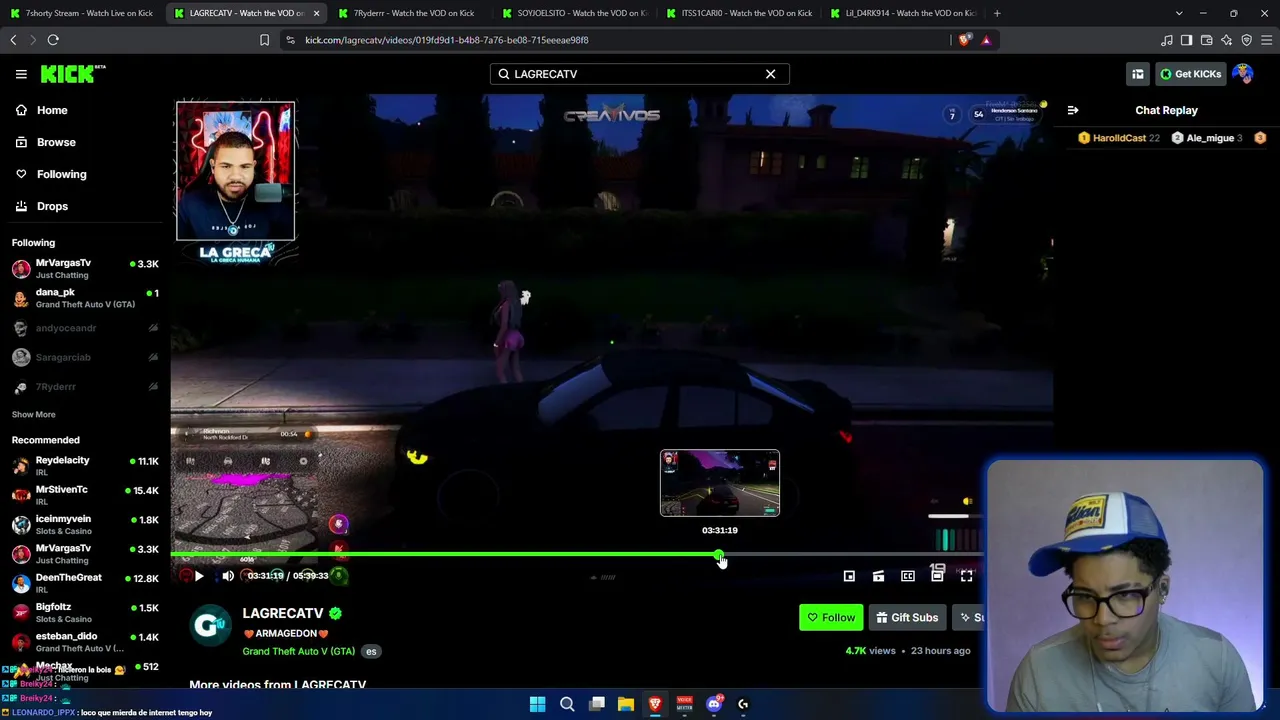Viewport: 1280px width, 720px height.
Task: Go to the Kick logo homepage
Action: tap(72, 74)
